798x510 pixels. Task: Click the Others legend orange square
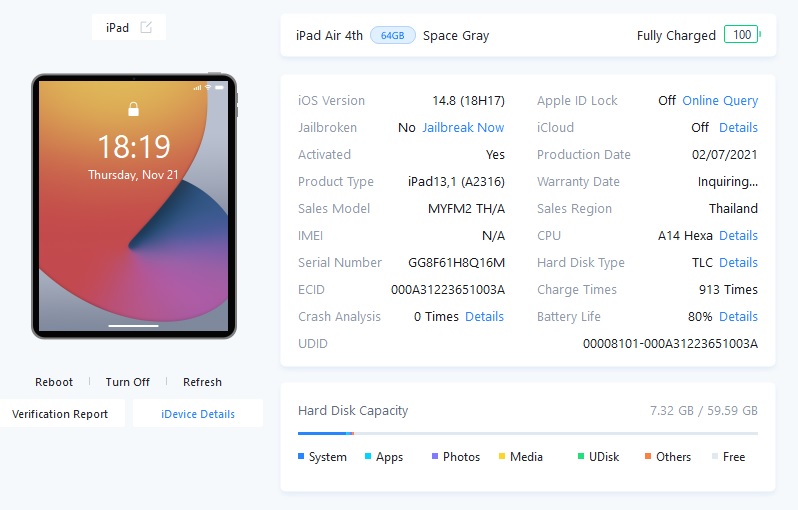(648, 456)
